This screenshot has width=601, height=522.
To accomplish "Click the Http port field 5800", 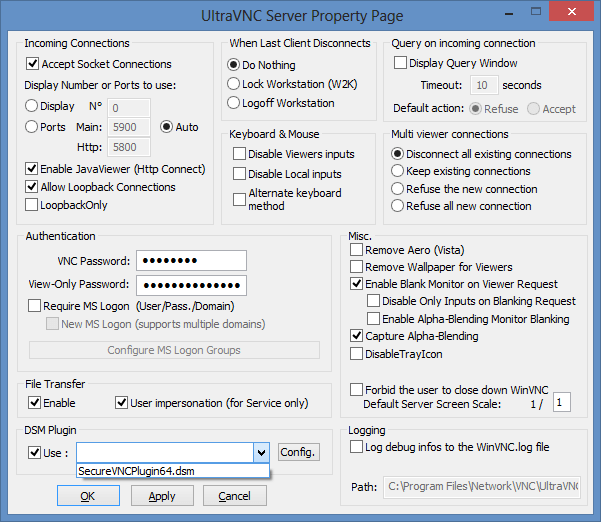I will 129,147.
